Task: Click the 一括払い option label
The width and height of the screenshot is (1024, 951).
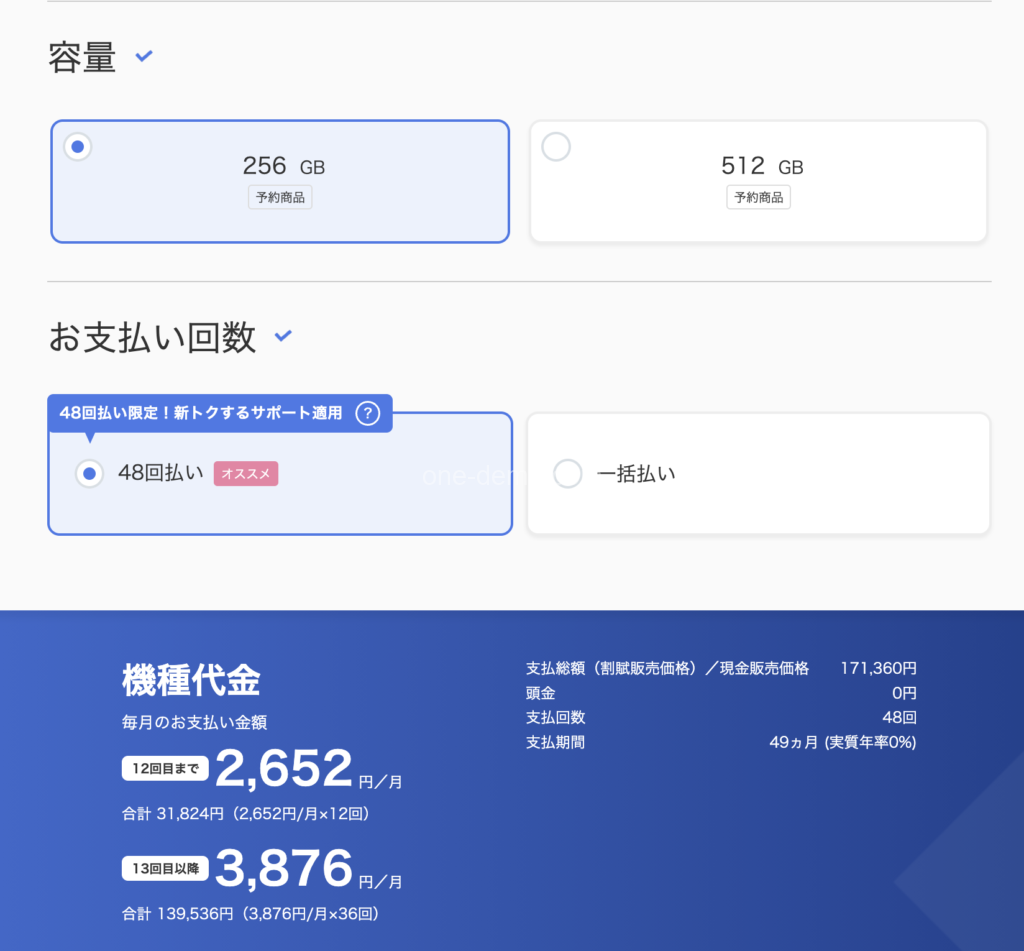Action: 636,474
